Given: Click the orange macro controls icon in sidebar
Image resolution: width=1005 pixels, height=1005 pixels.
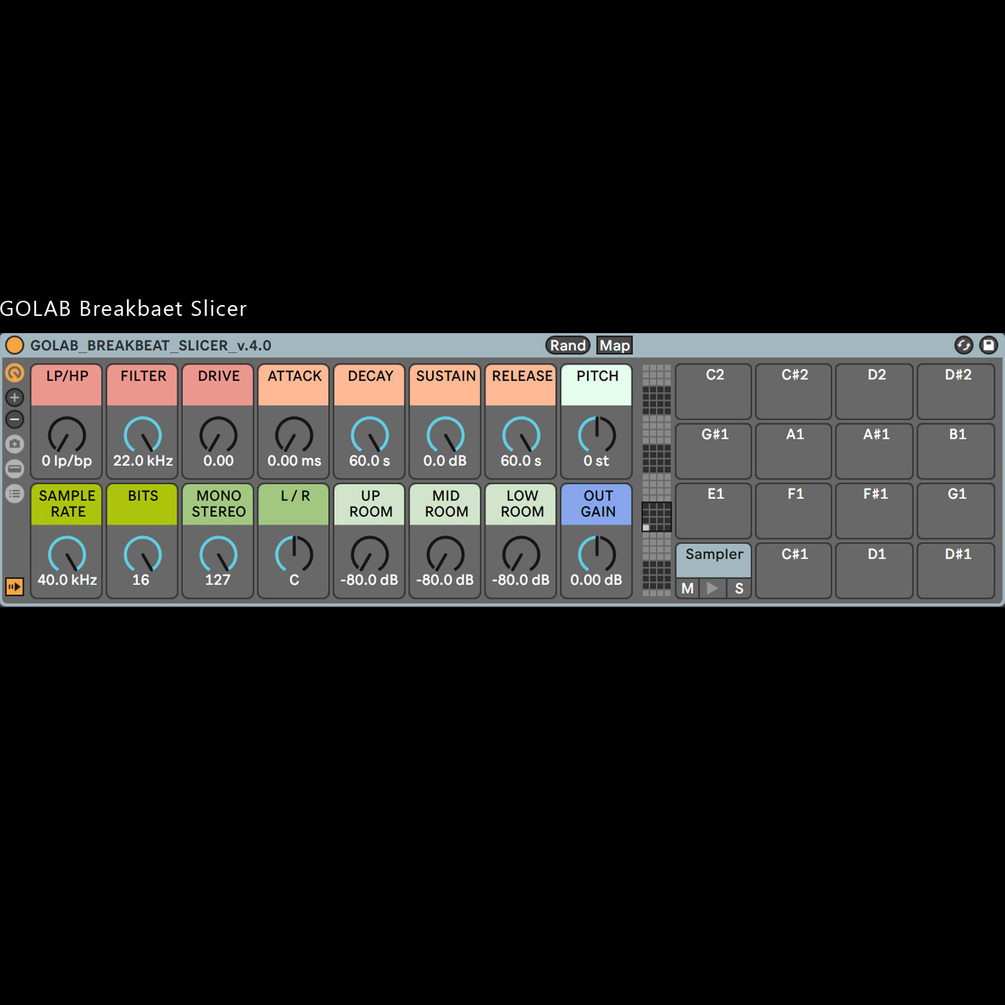Looking at the screenshot, I should [14, 372].
